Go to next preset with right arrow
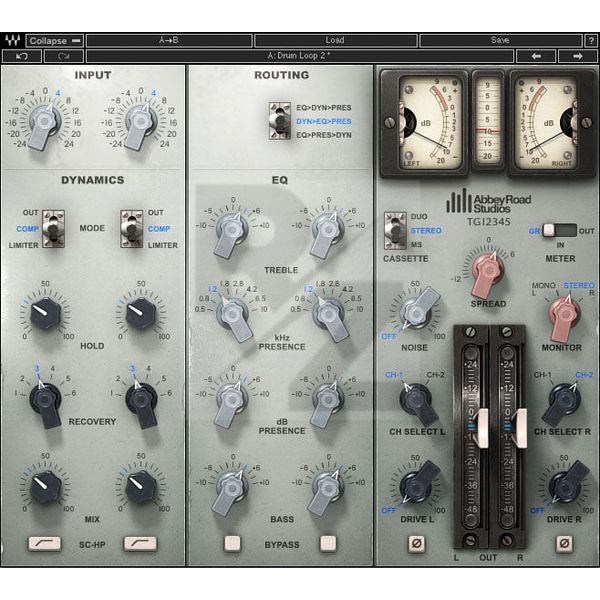 click(x=577, y=56)
